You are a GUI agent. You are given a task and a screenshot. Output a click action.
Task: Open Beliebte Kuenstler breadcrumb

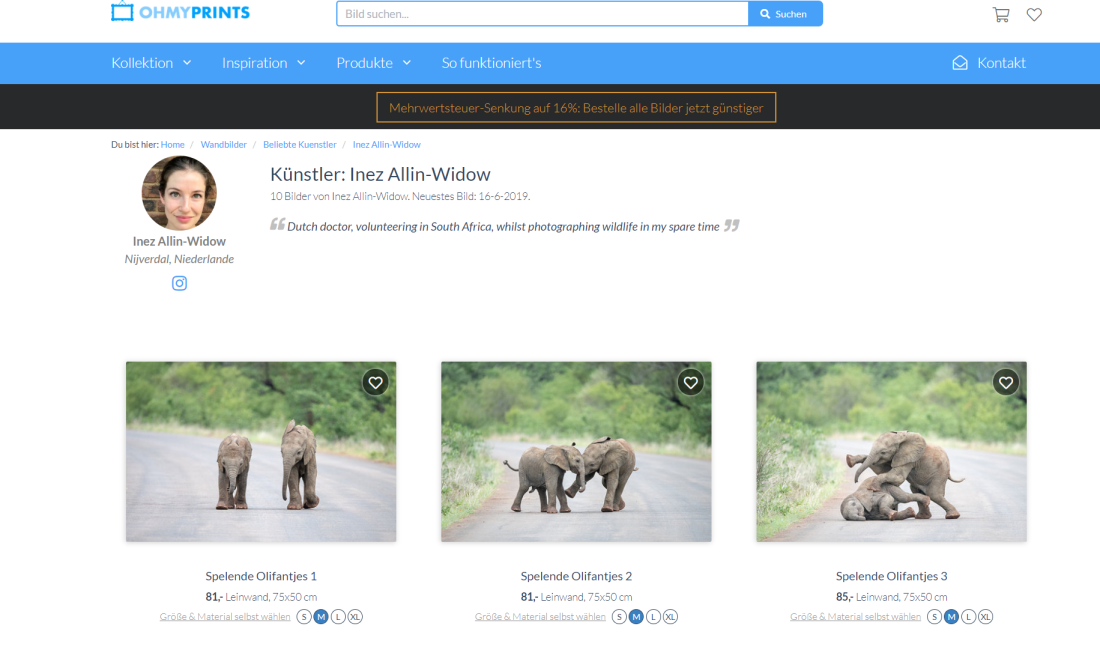pyautogui.click(x=300, y=145)
